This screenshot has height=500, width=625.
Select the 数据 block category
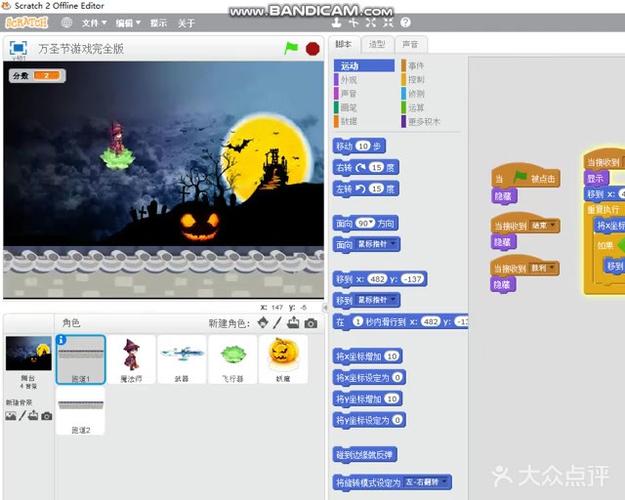pos(364,122)
